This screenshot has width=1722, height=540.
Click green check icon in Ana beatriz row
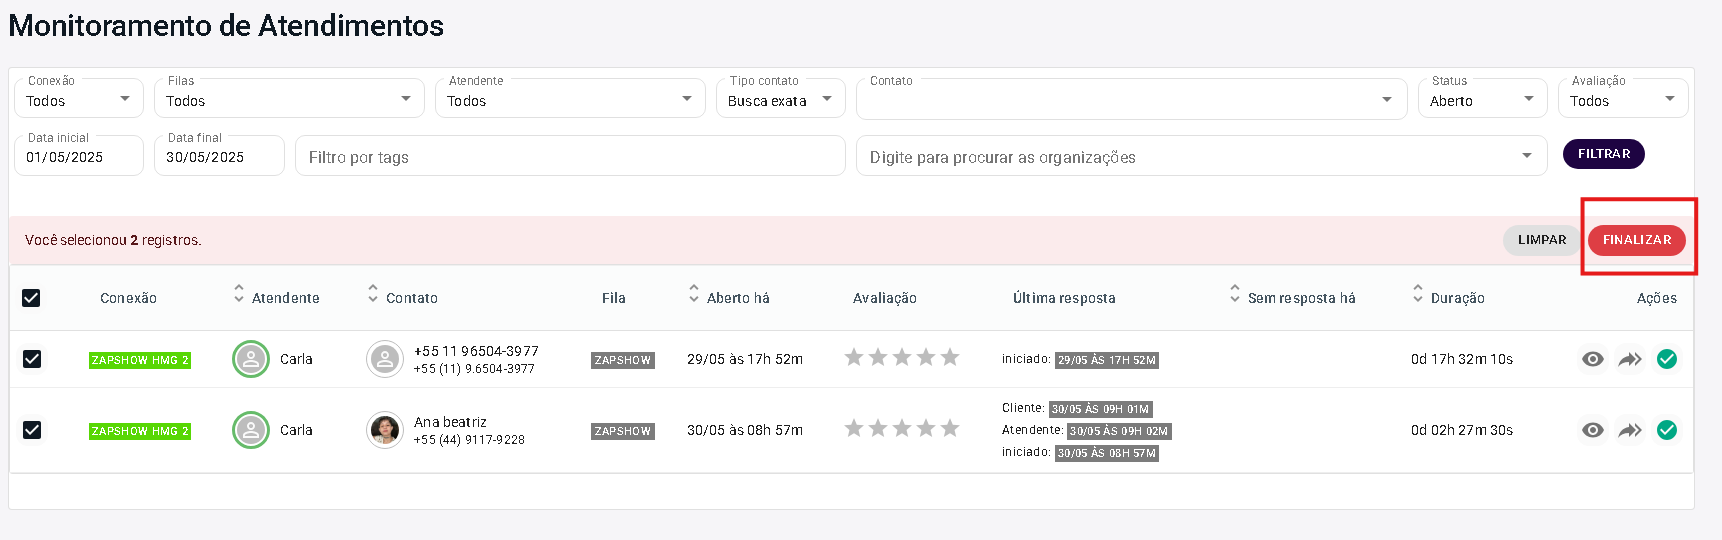click(1667, 430)
